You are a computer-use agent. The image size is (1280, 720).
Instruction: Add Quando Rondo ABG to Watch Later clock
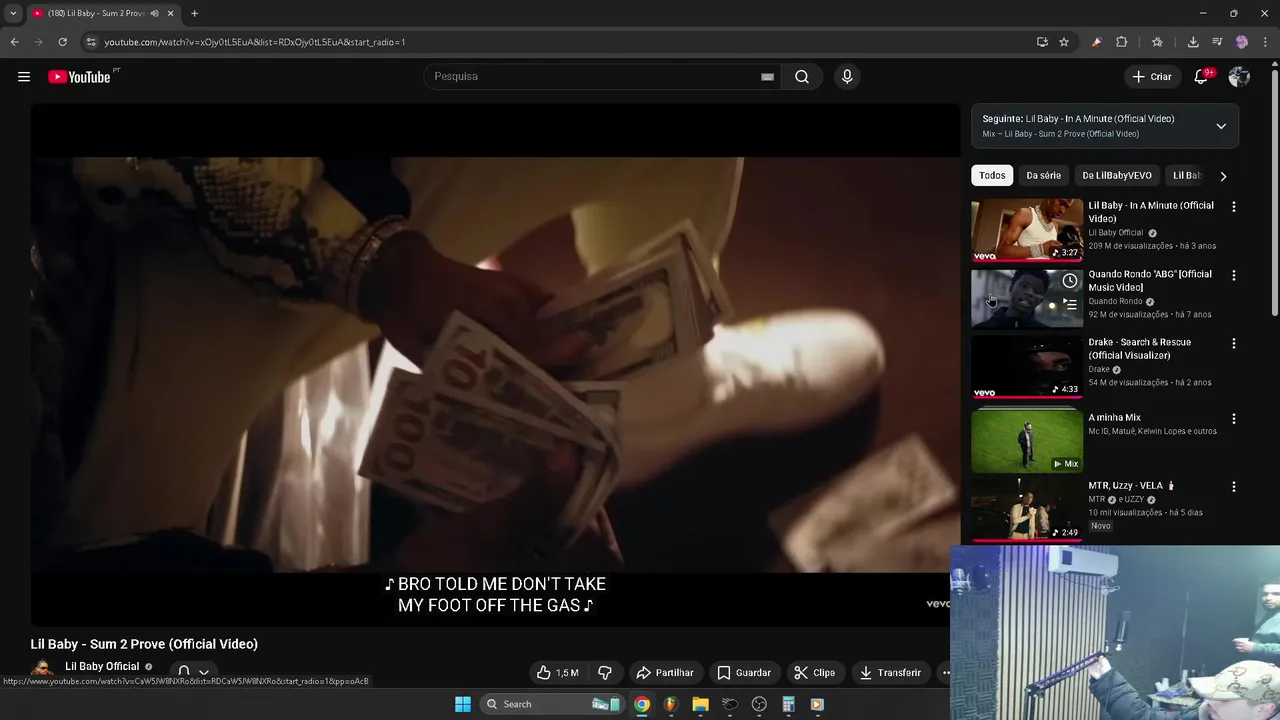(x=1070, y=281)
